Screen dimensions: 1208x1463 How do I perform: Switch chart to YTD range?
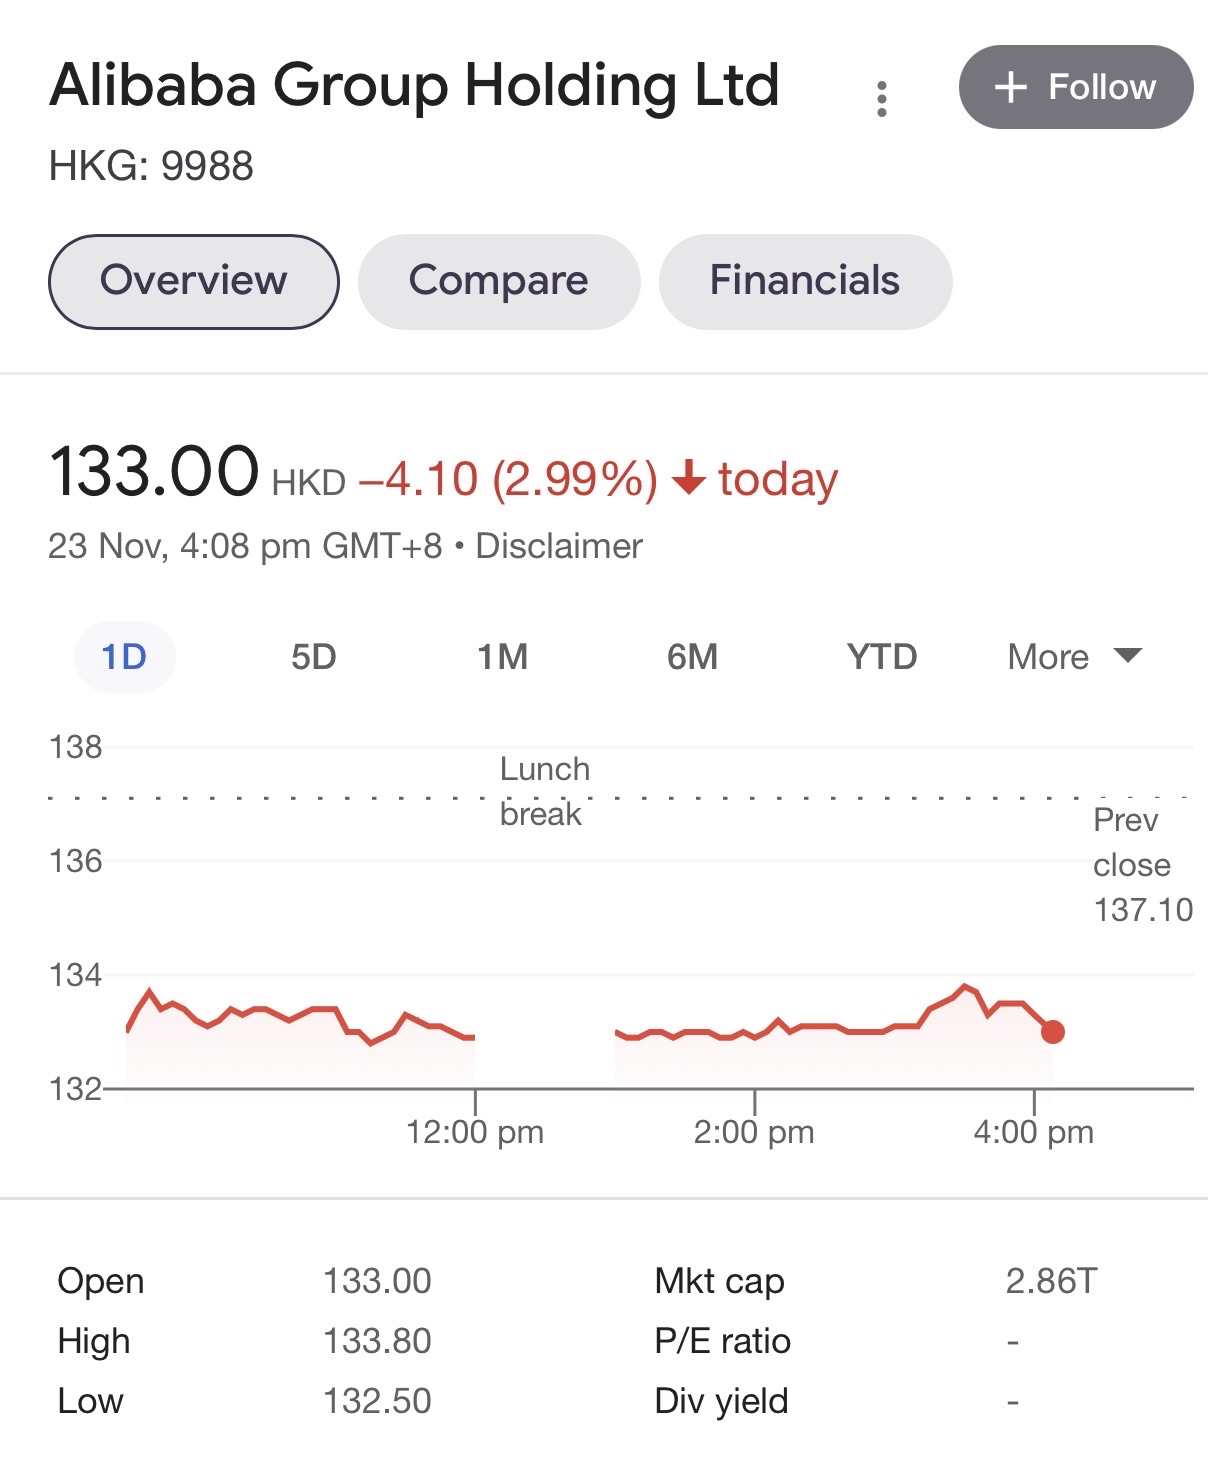tap(881, 657)
